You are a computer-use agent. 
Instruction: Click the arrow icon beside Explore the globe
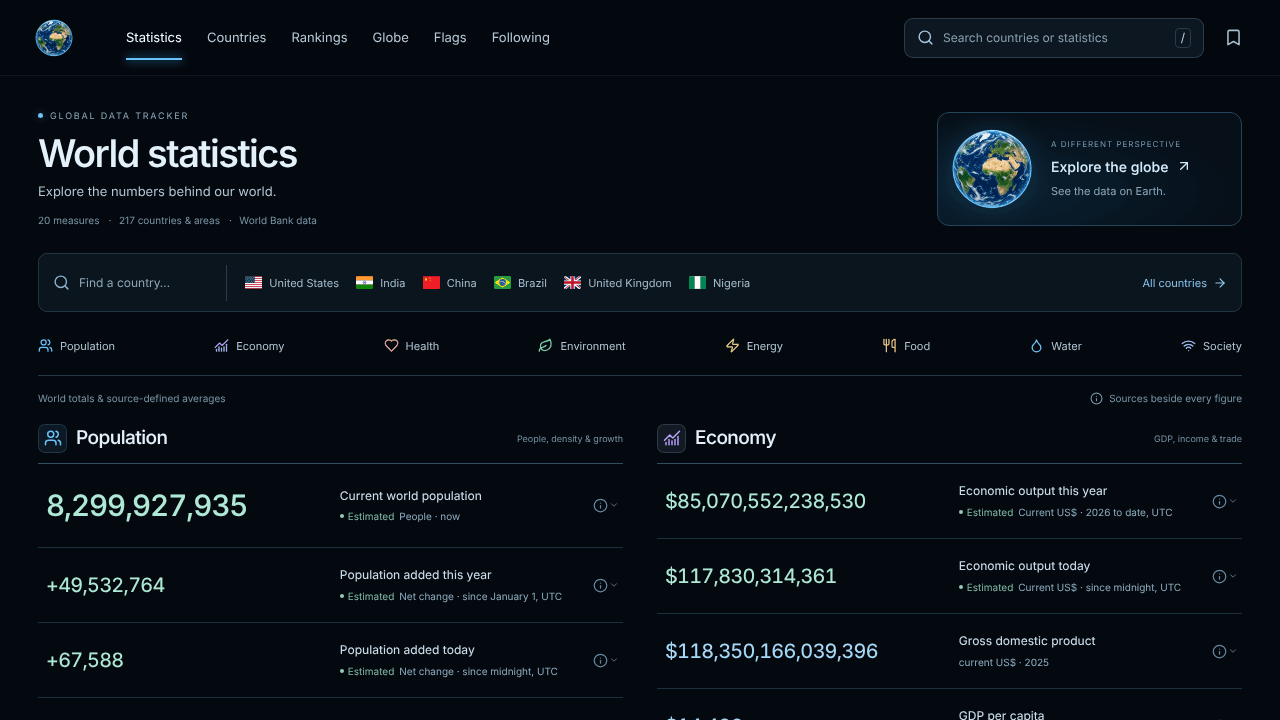pos(1184,167)
